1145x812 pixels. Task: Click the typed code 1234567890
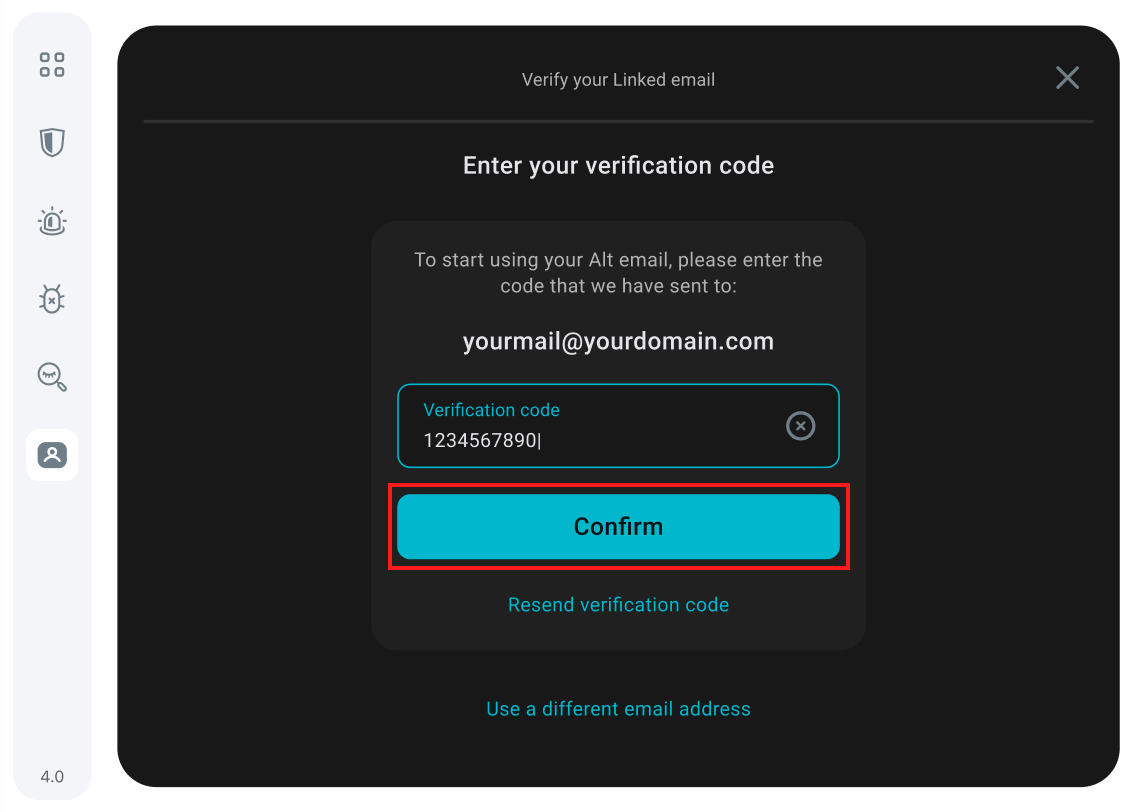click(x=480, y=441)
